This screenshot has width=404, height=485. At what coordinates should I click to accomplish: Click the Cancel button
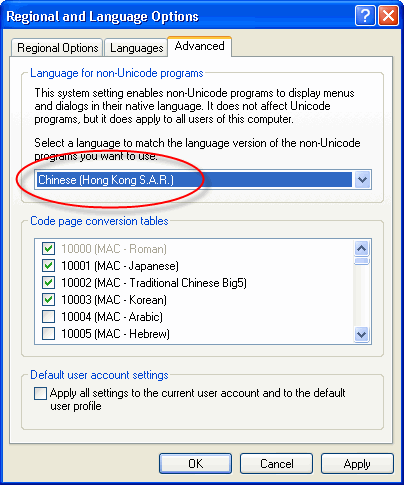276,464
